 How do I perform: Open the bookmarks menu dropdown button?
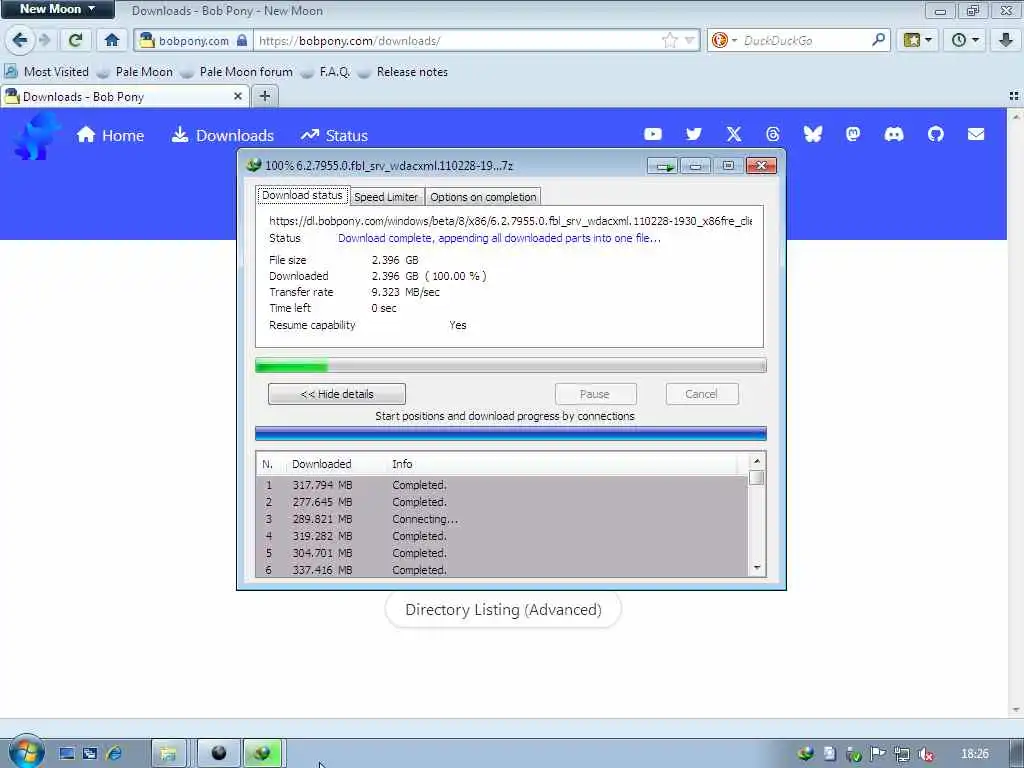(x=918, y=40)
